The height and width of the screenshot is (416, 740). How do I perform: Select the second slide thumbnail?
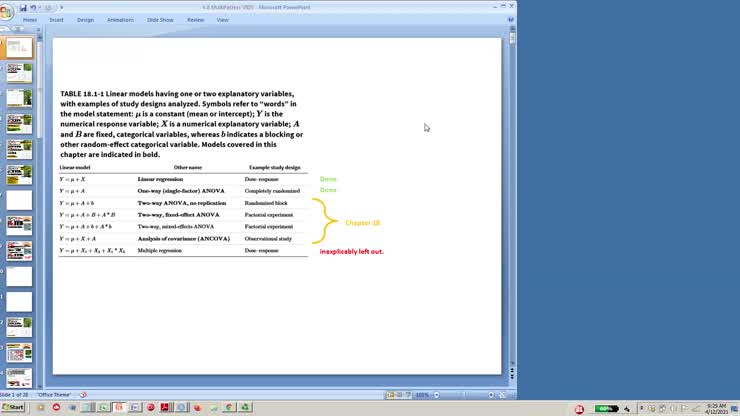(x=19, y=73)
